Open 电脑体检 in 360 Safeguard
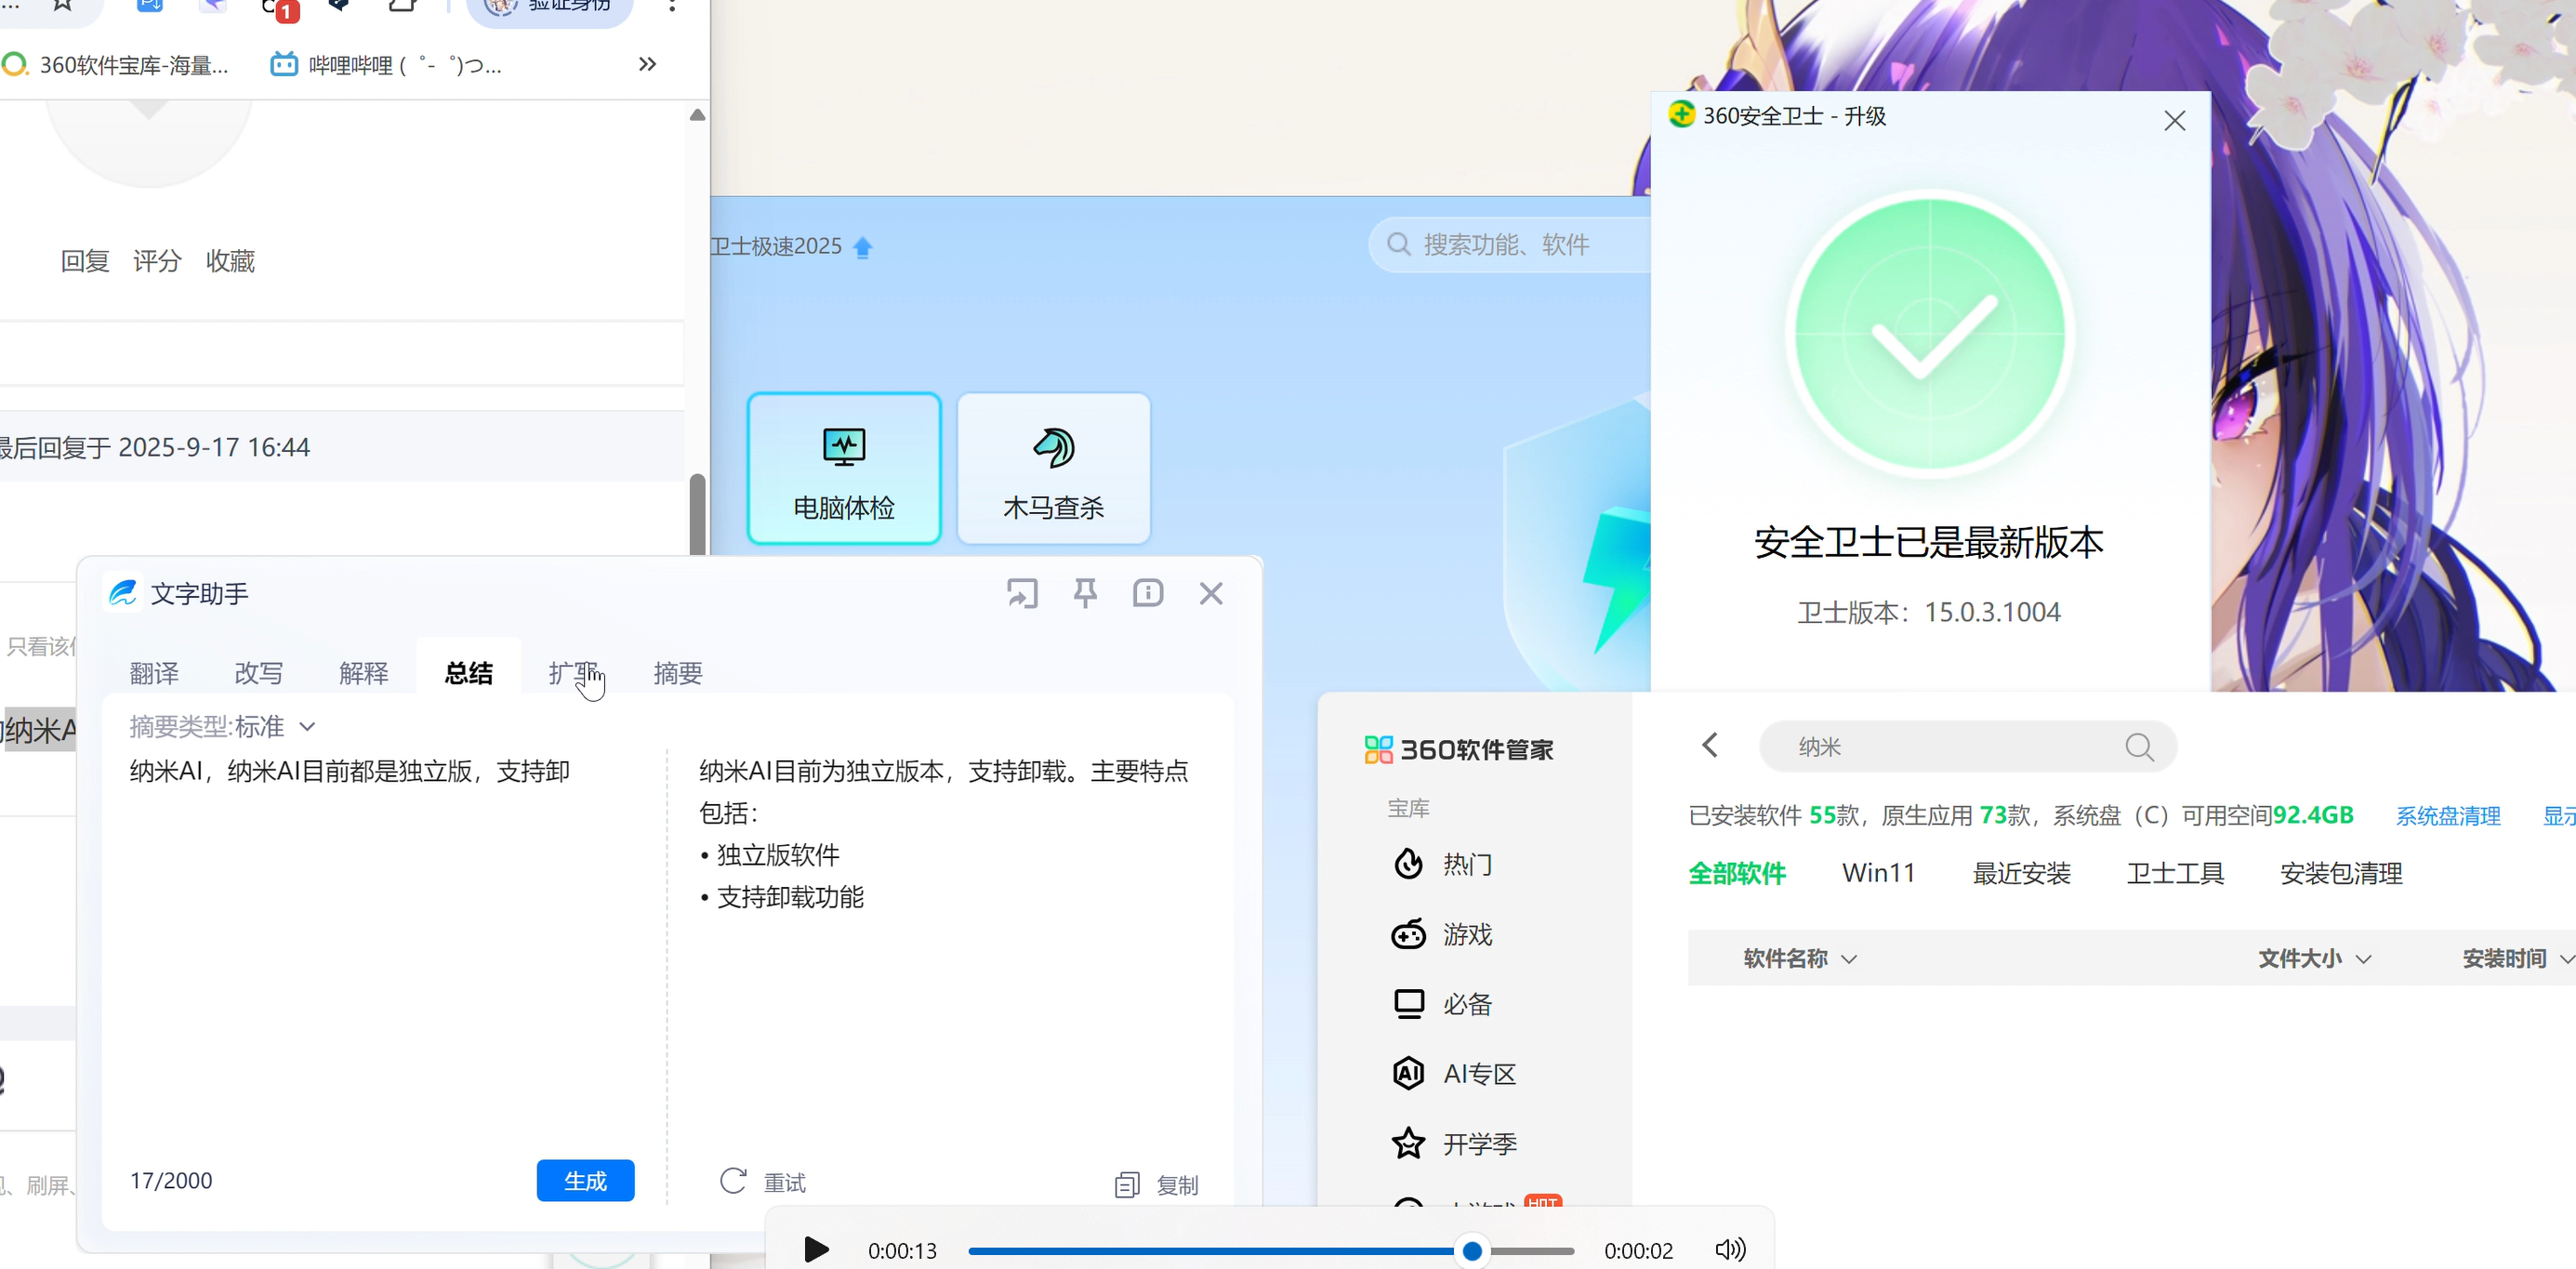Screen dimensions: 2576x1269 pos(844,468)
